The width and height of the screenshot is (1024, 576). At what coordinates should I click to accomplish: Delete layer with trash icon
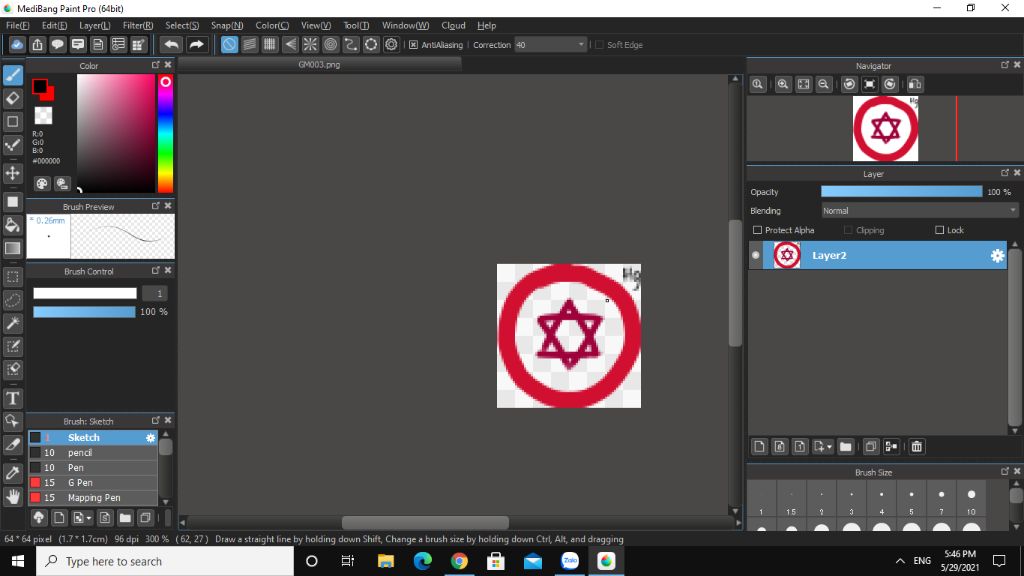coord(917,447)
